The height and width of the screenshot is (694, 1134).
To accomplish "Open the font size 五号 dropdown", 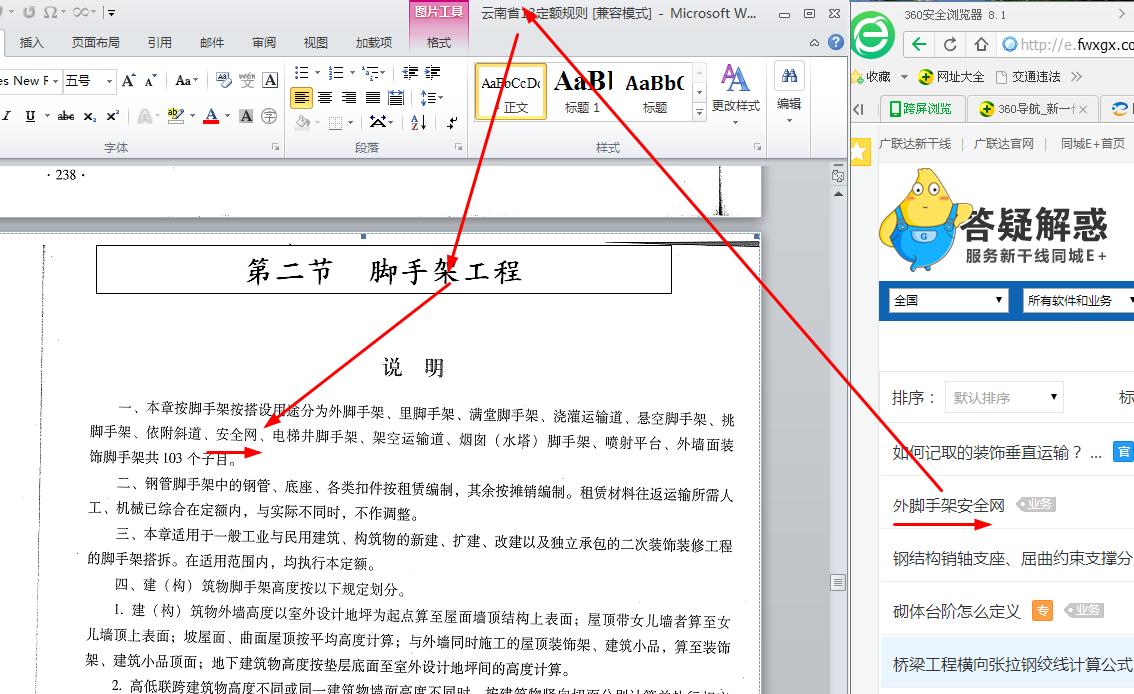I will point(110,81).
